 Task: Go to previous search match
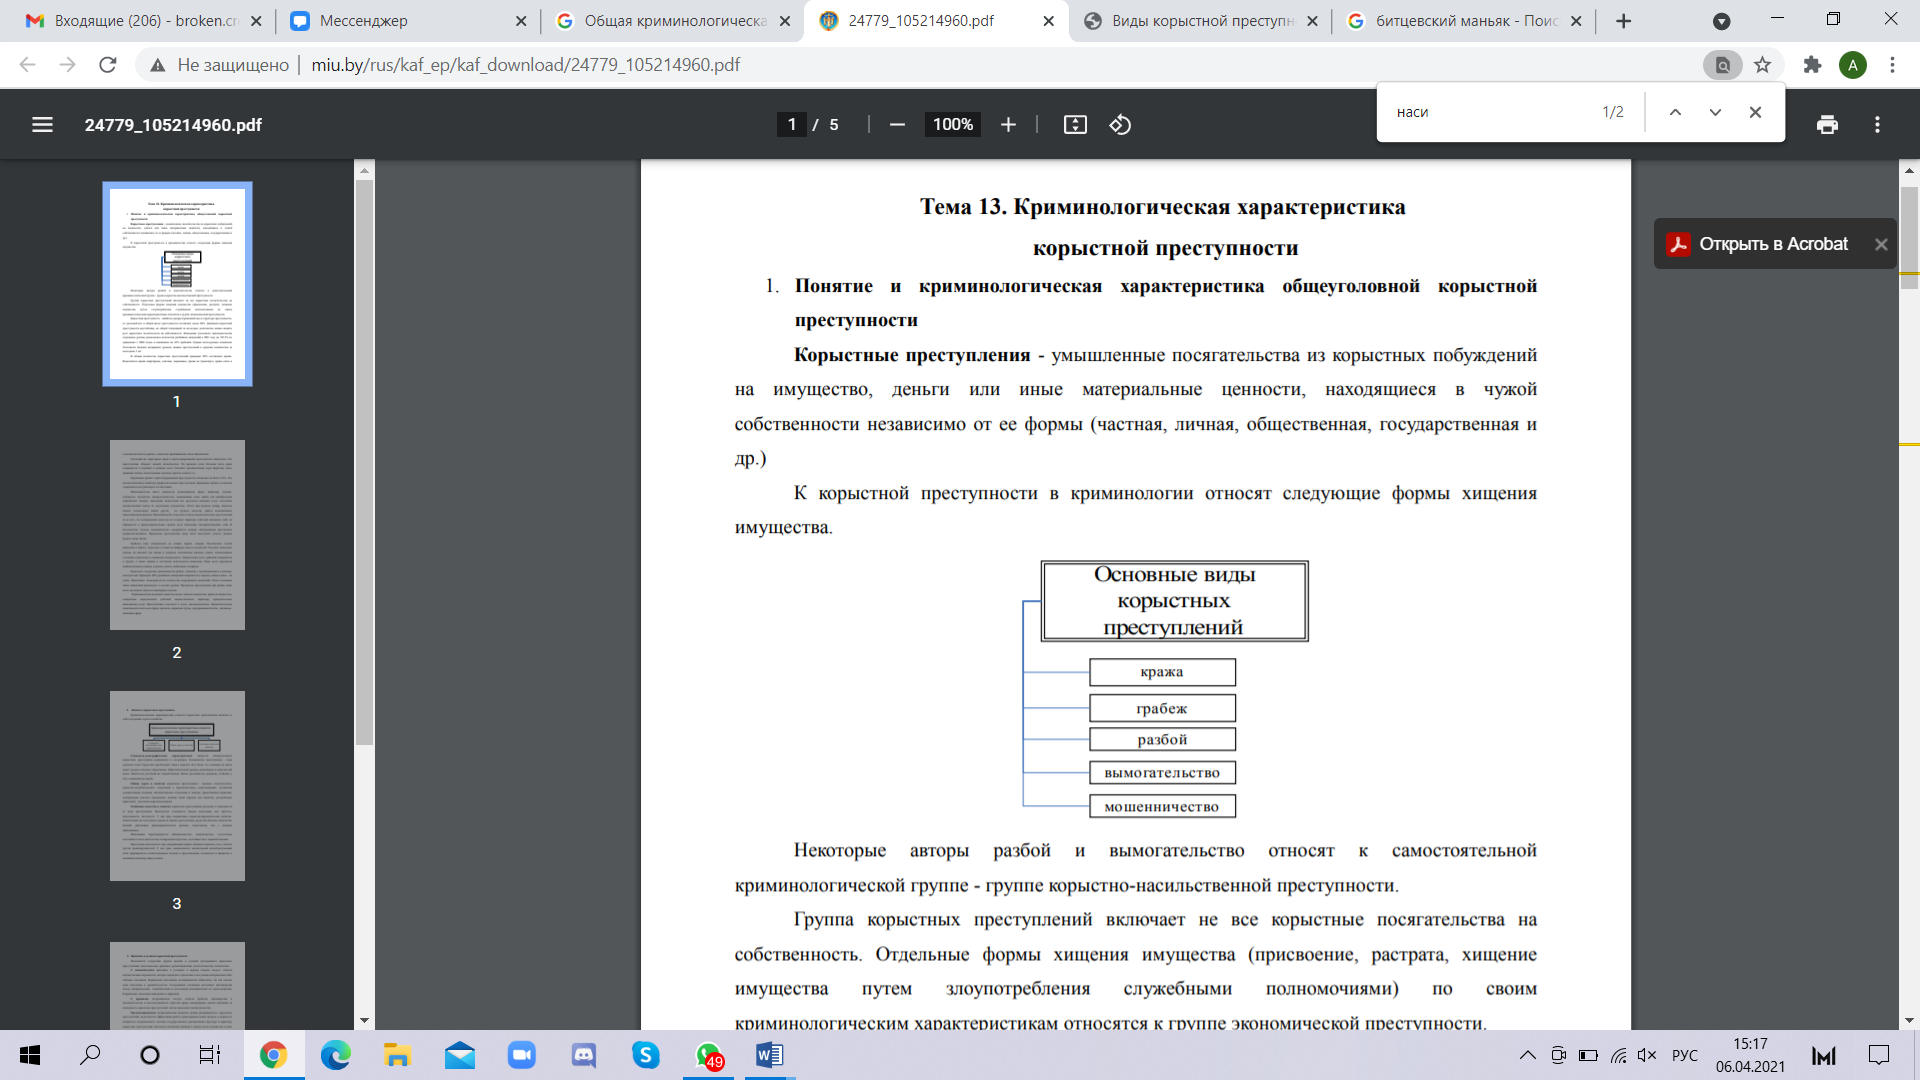pos(1675,112)
